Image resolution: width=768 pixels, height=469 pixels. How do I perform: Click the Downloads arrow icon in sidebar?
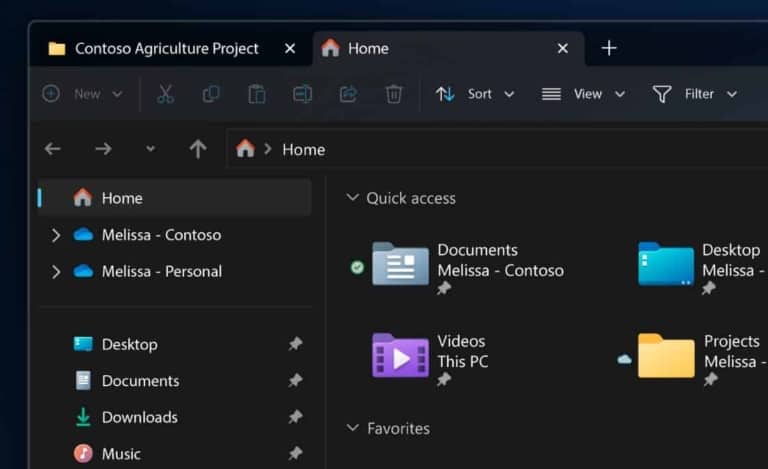83,417
